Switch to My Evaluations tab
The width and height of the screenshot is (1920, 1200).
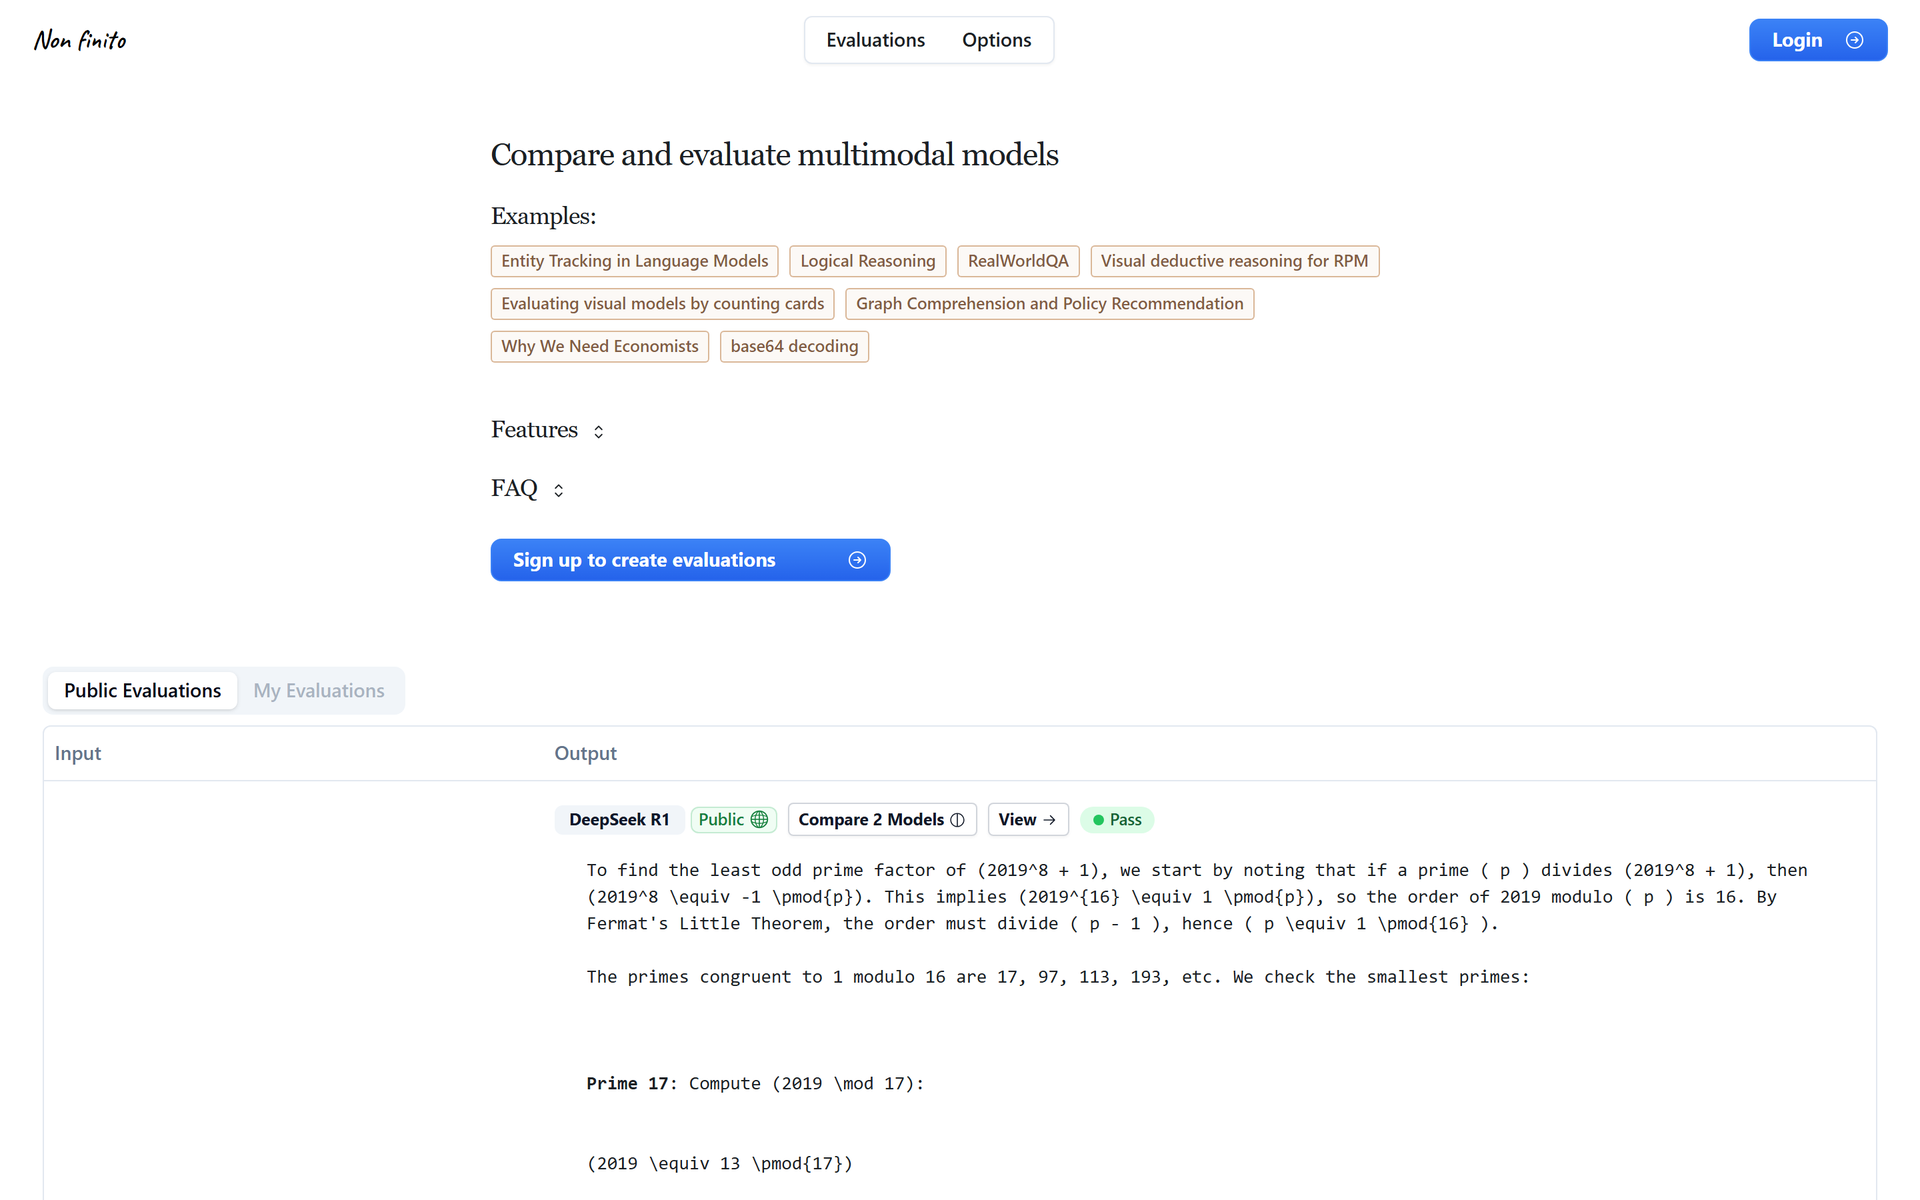(319, 691)
